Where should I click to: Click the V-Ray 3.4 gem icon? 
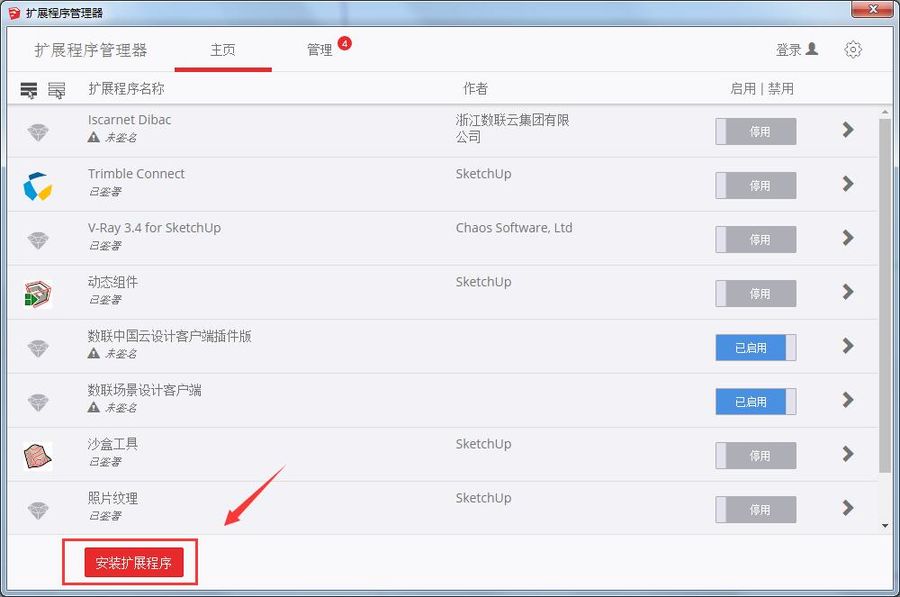coord(38,240)
